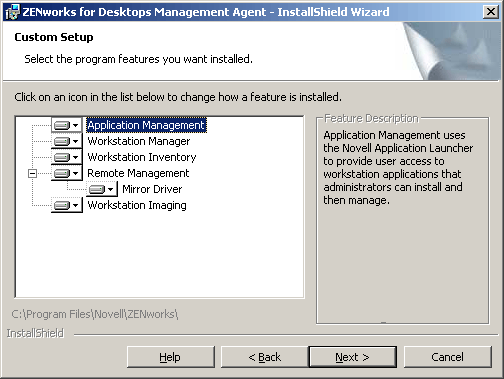Collapse the Remote Management tree node
504x379 pixels.
32,173
